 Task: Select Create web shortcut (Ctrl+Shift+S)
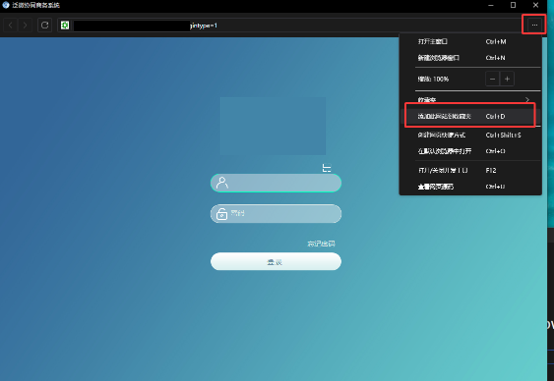470,135
